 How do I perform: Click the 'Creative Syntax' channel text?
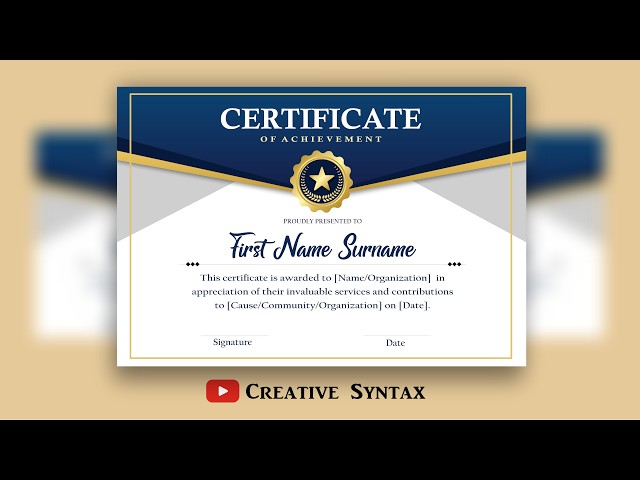coord(335,392)
